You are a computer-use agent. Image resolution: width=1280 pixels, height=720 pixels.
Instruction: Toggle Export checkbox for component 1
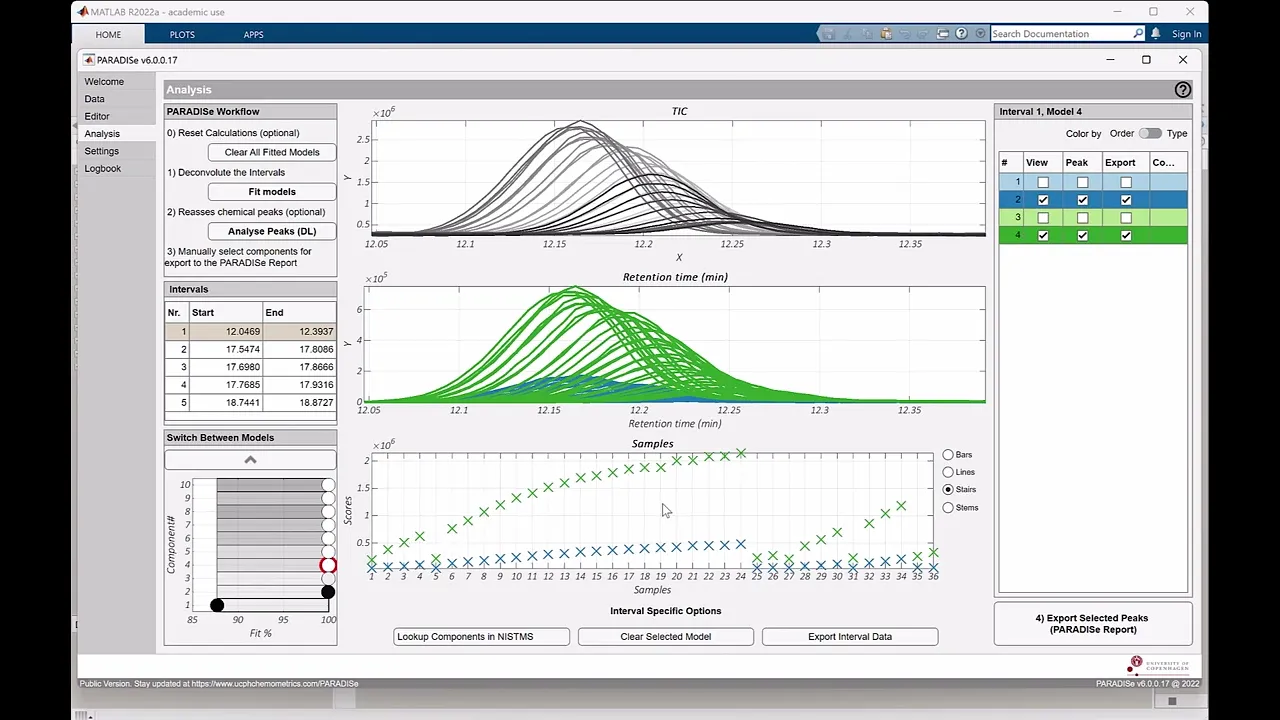click(x=1126, y=182)
